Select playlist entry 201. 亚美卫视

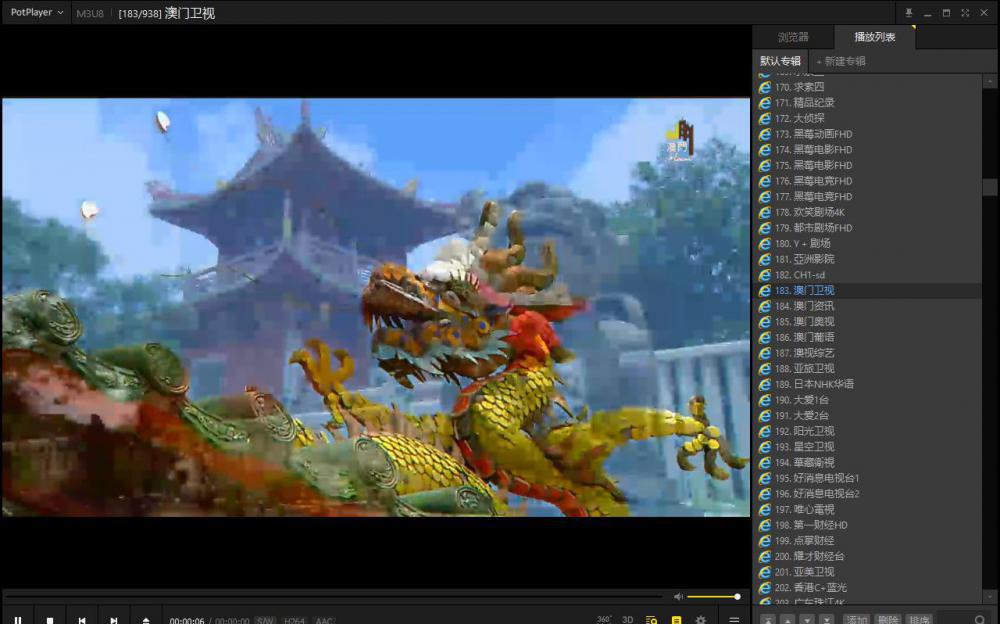point(869,572)
